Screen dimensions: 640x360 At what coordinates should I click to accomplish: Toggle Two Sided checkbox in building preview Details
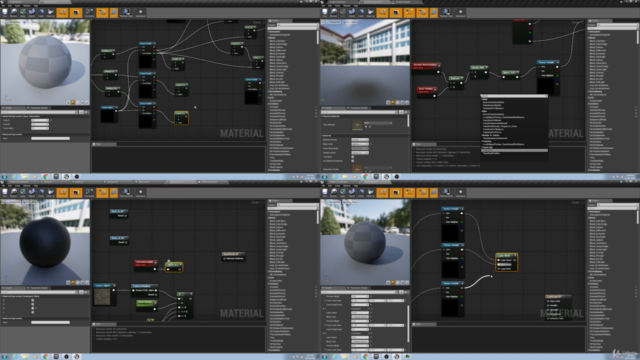coord(353,157)
